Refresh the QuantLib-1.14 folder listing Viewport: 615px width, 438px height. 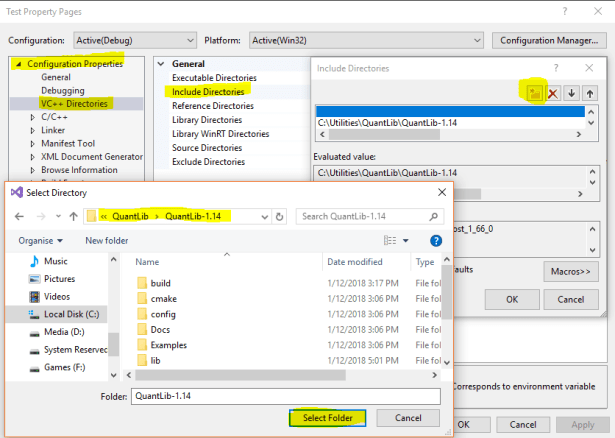[x=279, y=216]
